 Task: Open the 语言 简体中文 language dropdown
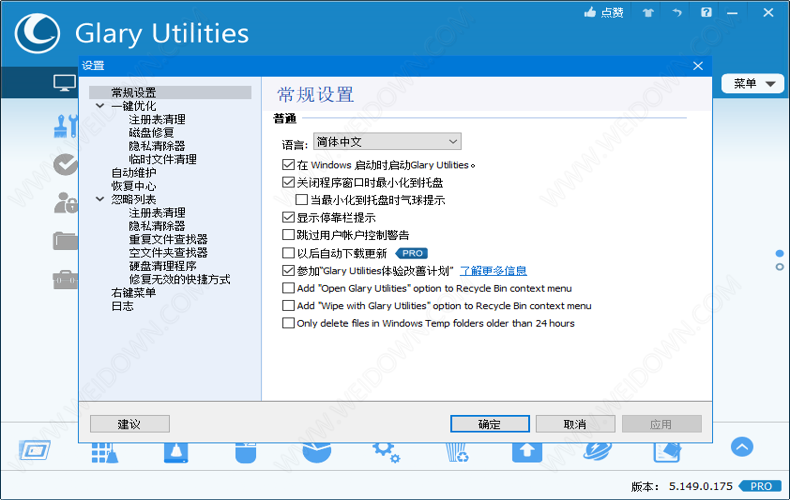(387, 142)
